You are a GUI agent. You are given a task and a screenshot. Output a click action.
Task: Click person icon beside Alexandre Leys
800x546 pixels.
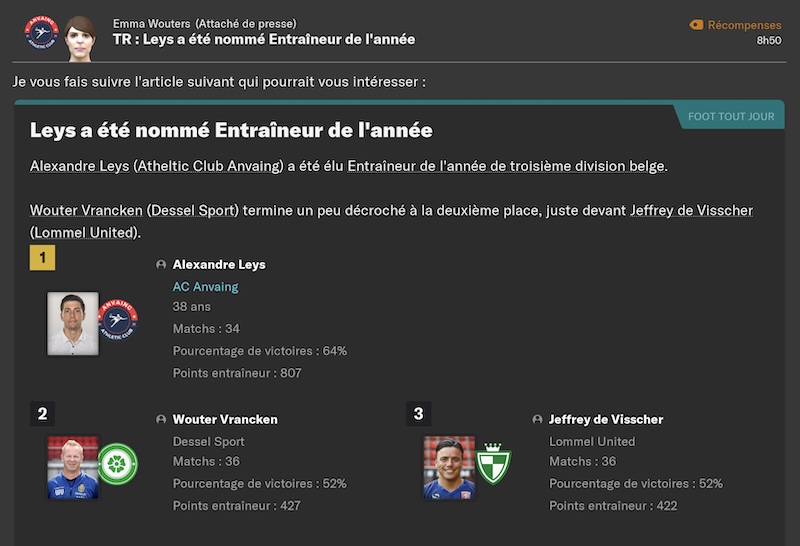point(161,264)
